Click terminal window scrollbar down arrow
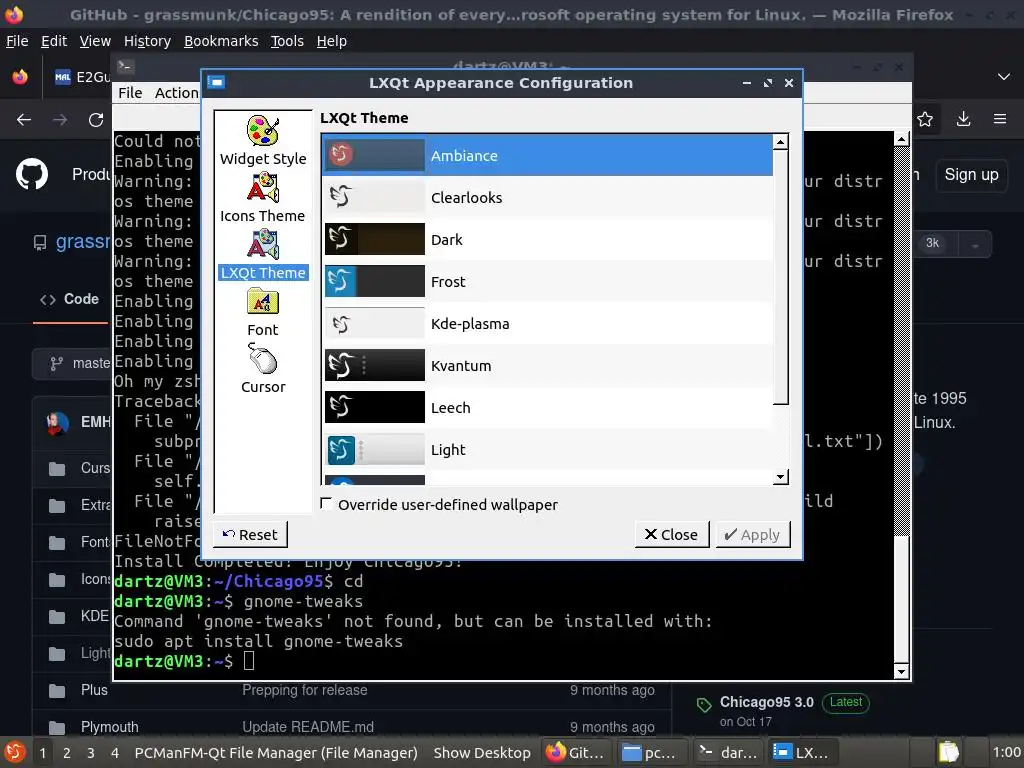This screenshot has height=768, width=1024. pyautogui.click(x=901, y=671)
